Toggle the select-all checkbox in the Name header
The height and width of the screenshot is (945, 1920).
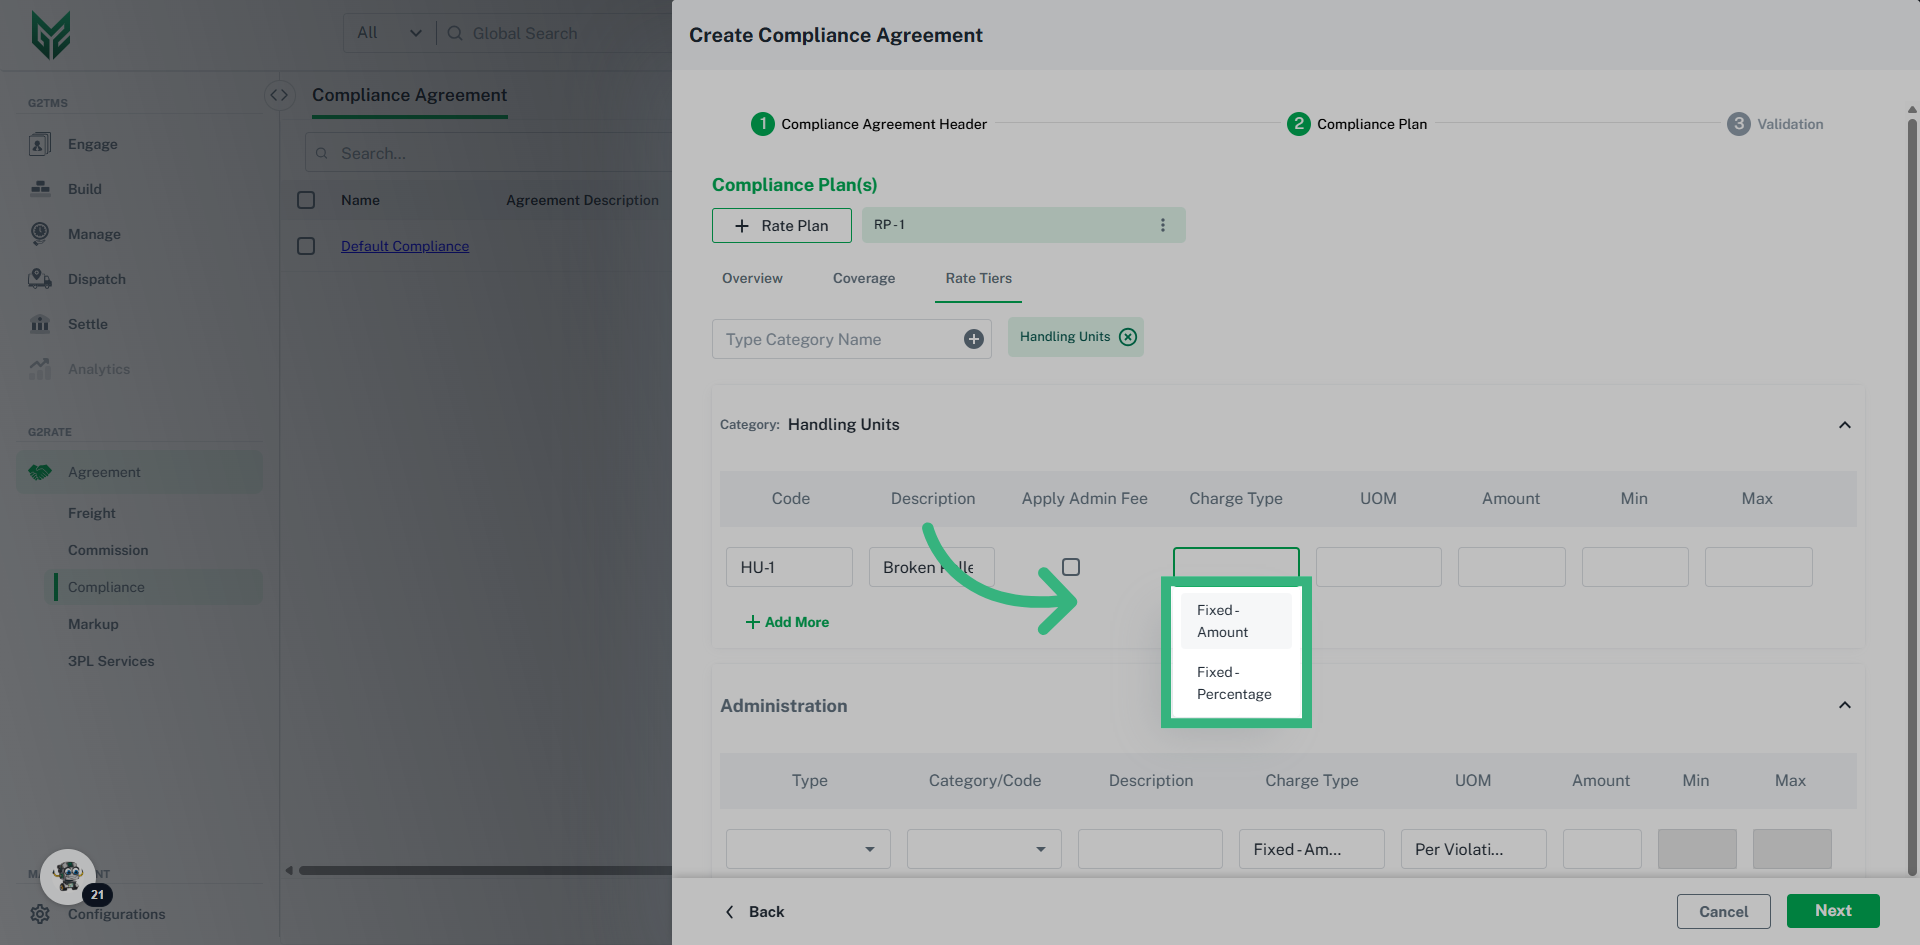(x=306, y=199)
